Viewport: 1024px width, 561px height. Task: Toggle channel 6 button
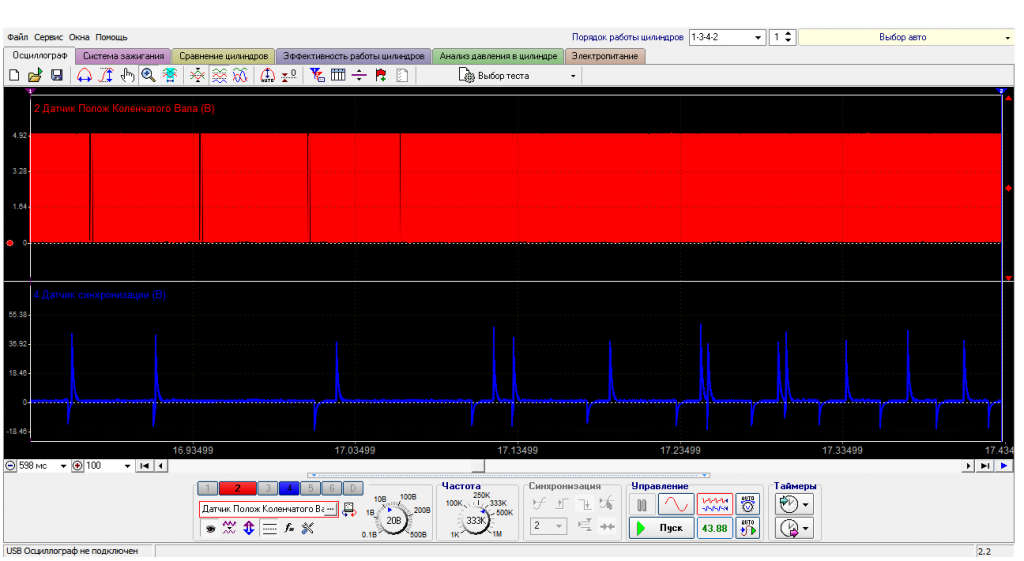(x=332, y=488)
